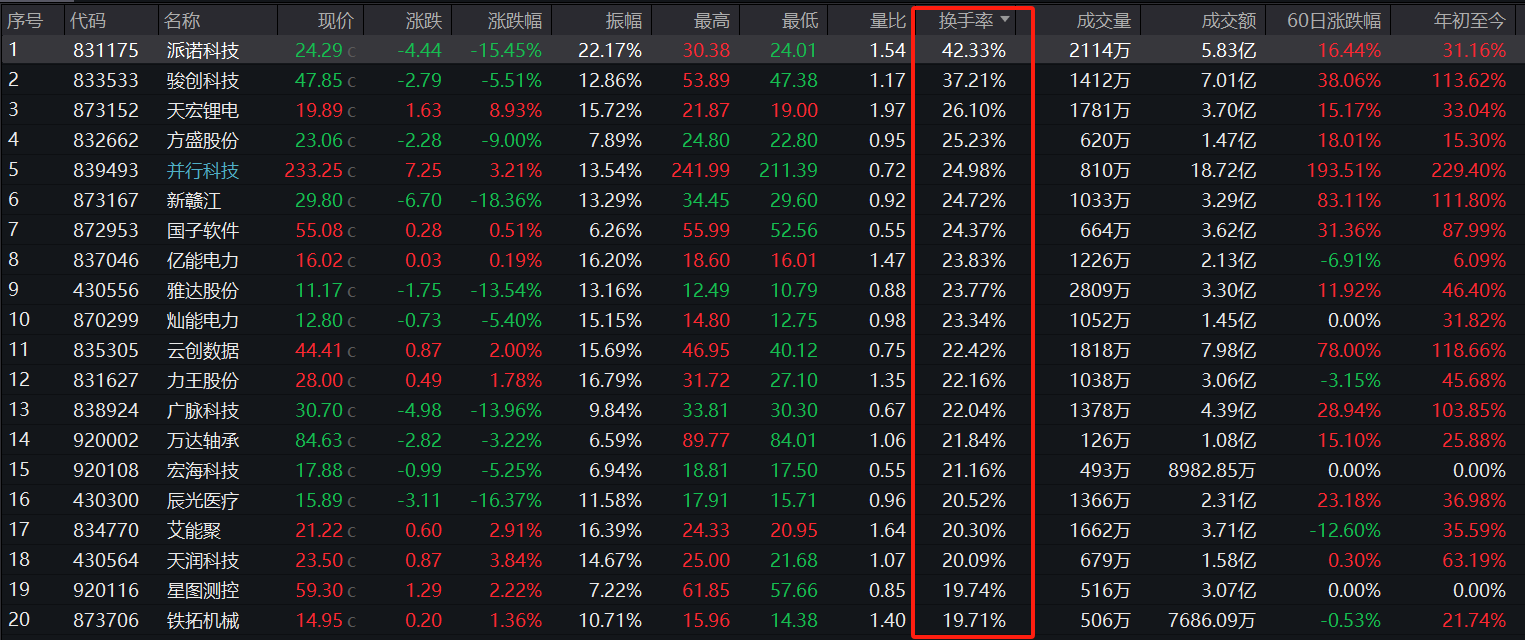Click the 振幅 value 22.17%
This screenshot has height=640, width=1525.
point(610,50)
